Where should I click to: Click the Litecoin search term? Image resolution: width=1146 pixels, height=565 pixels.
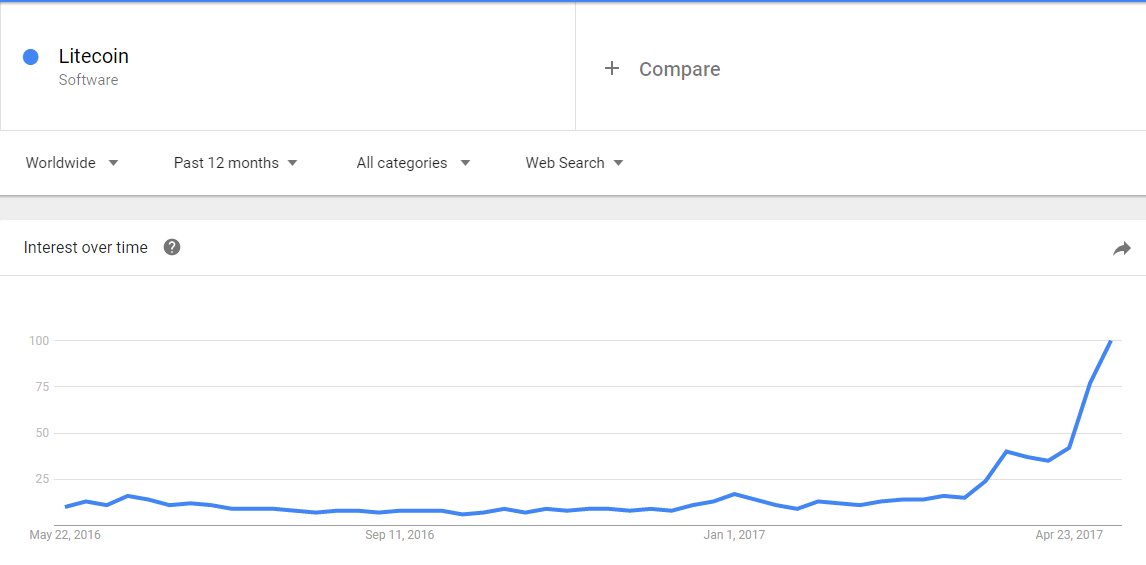[x=94, y=56]
